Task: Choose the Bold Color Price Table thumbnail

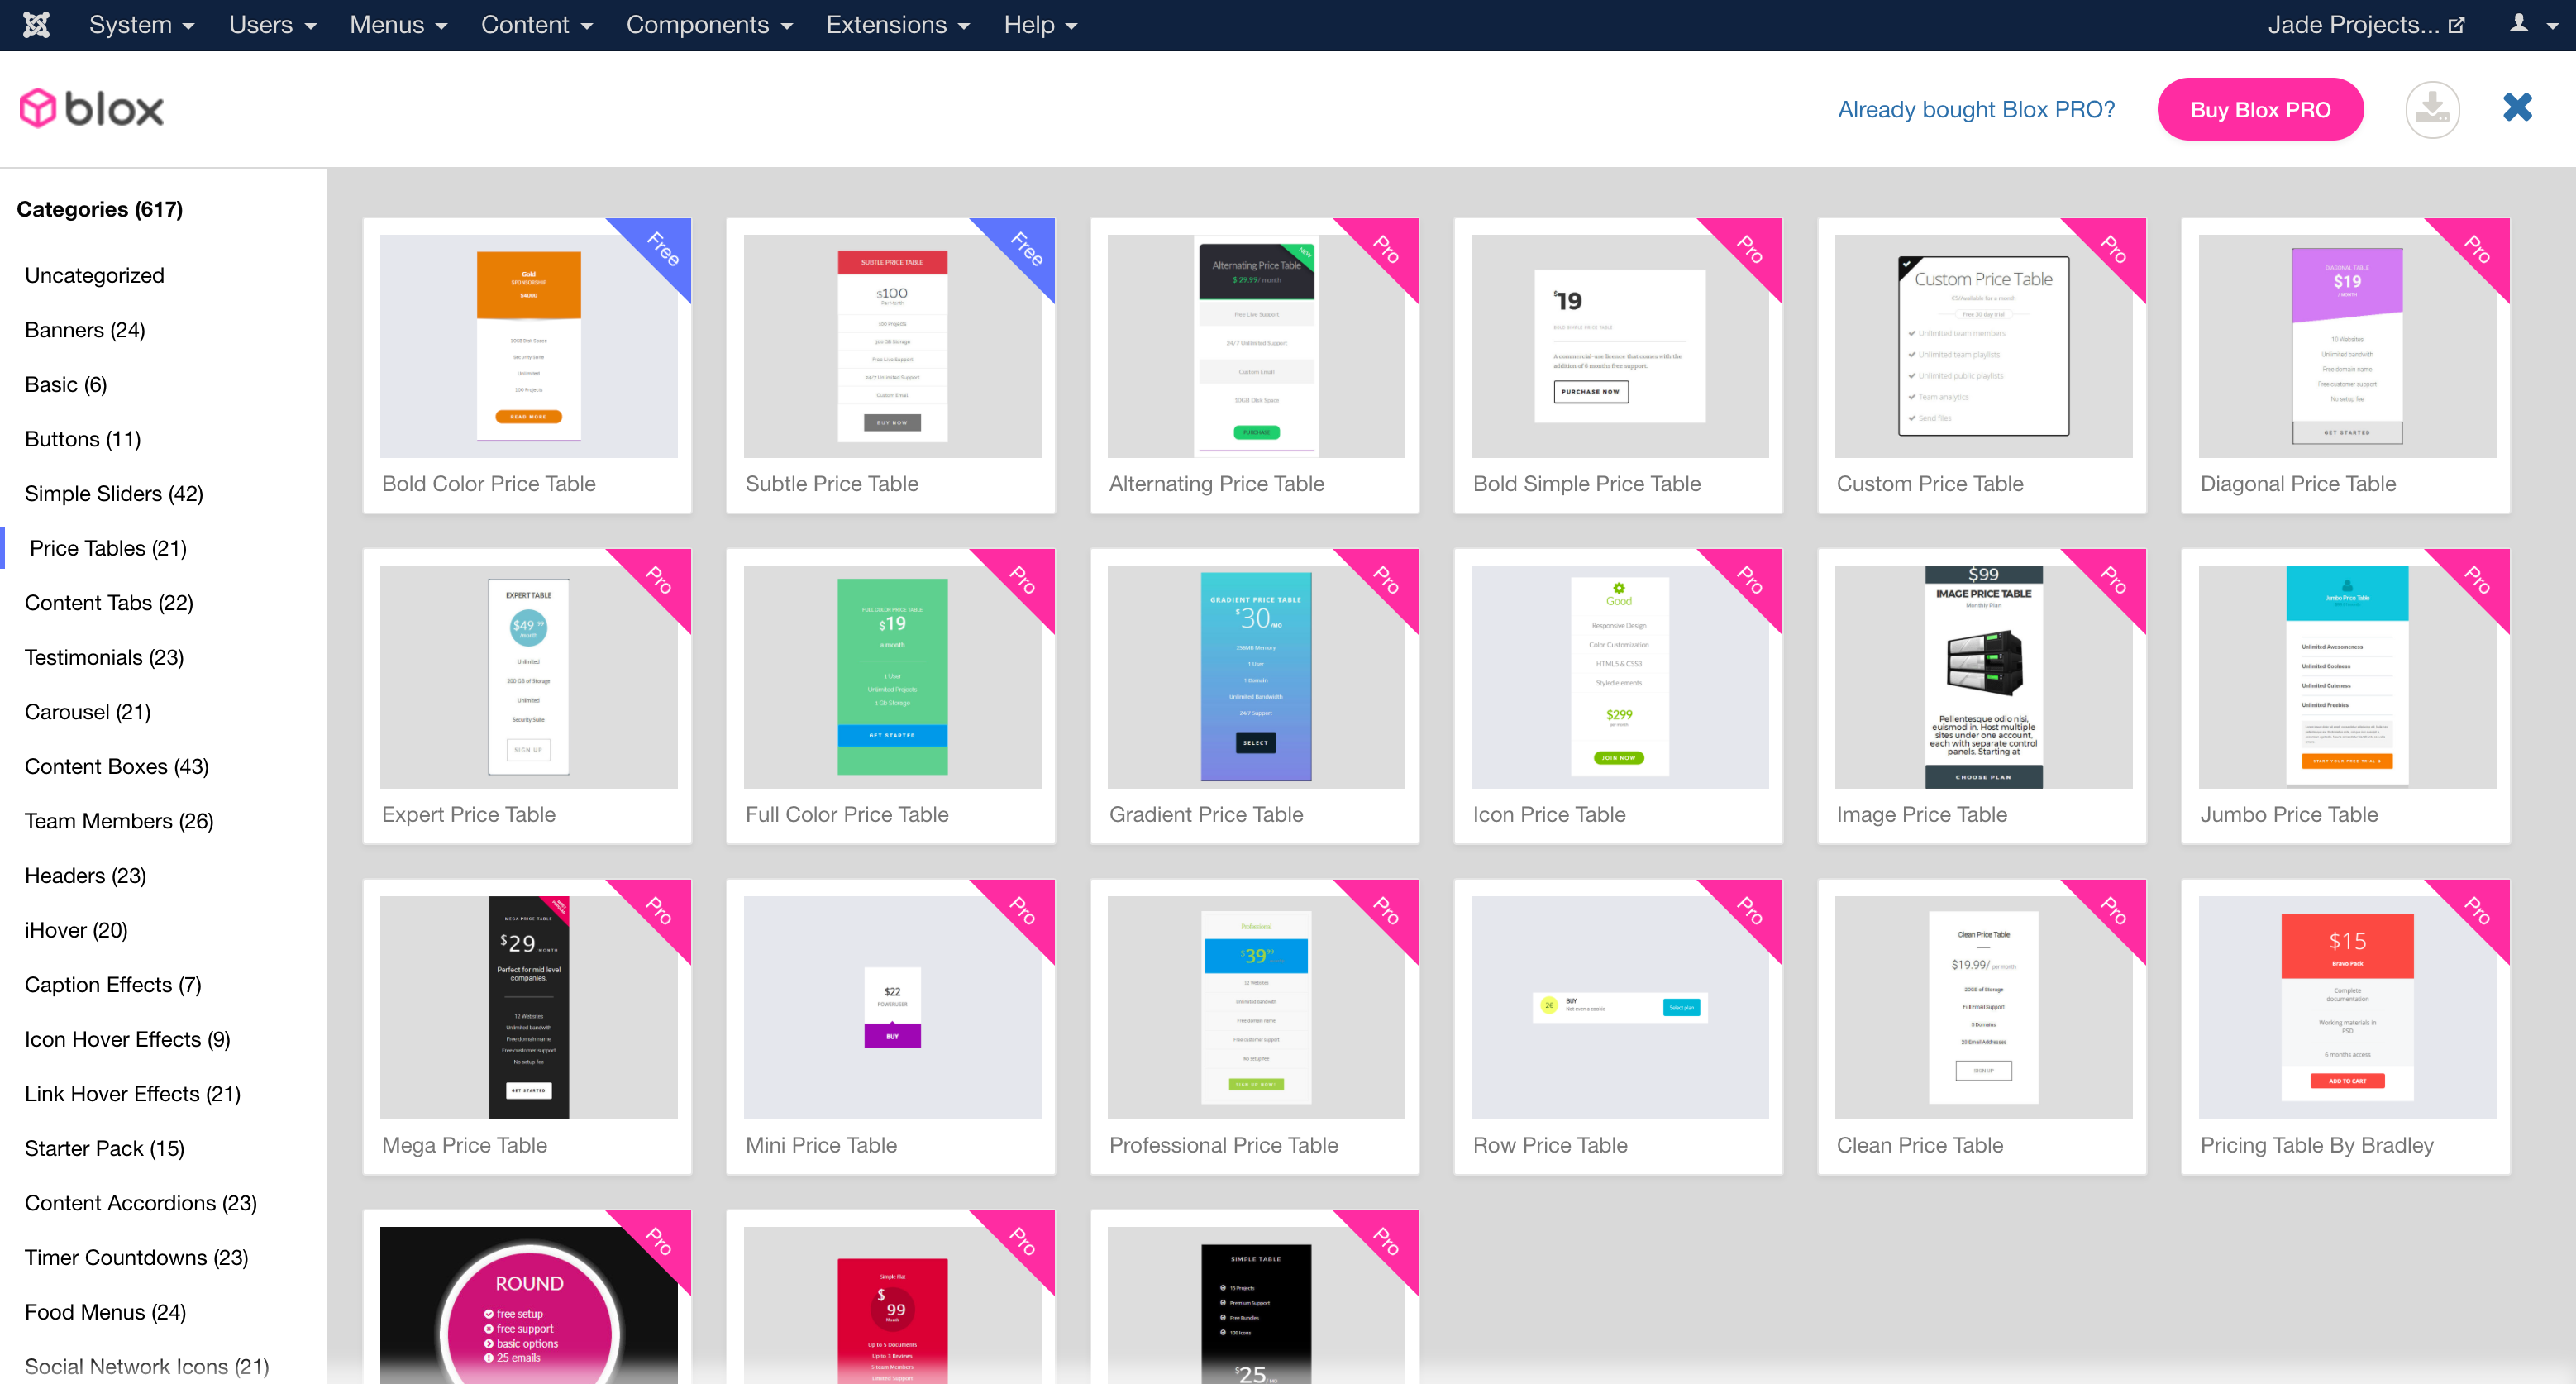Action: point(528,346)
